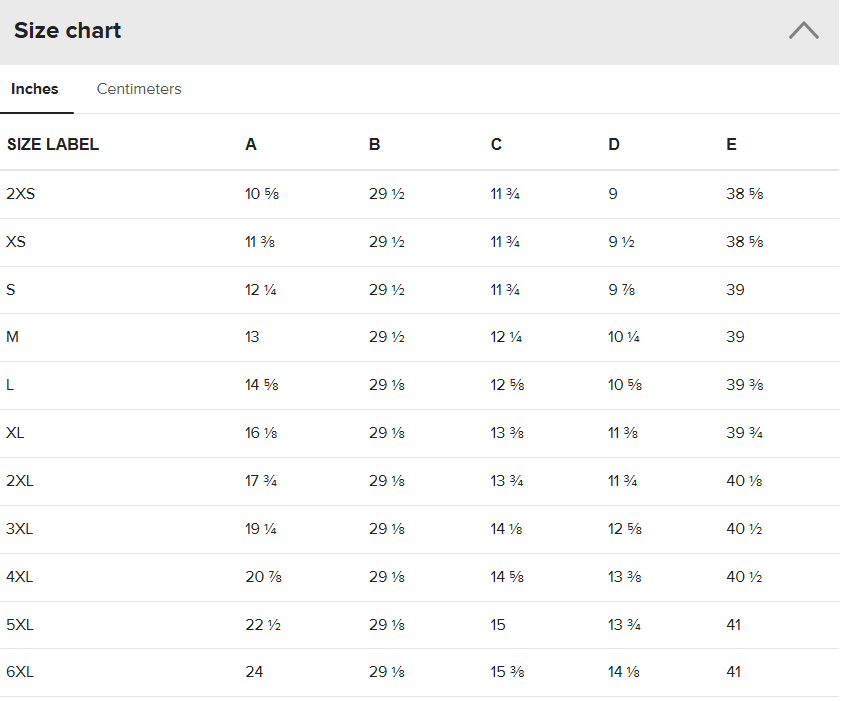This screenshot has width=842, height=701.
Task: Switch to the Centimeters tab
Action: click(139, 89)
